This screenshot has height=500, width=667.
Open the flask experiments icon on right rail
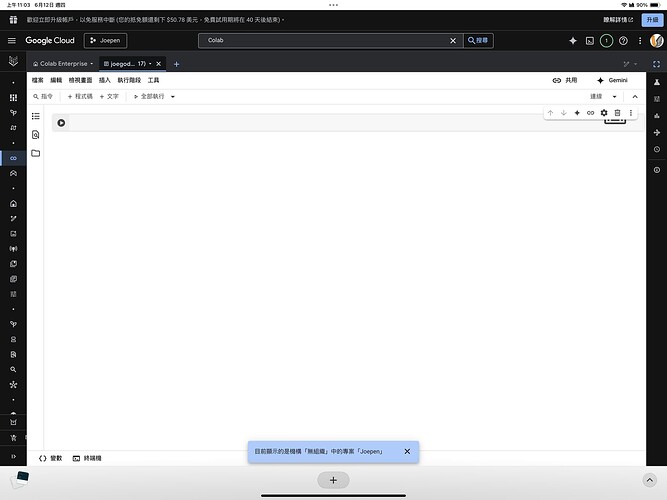[x=657, y=82]
